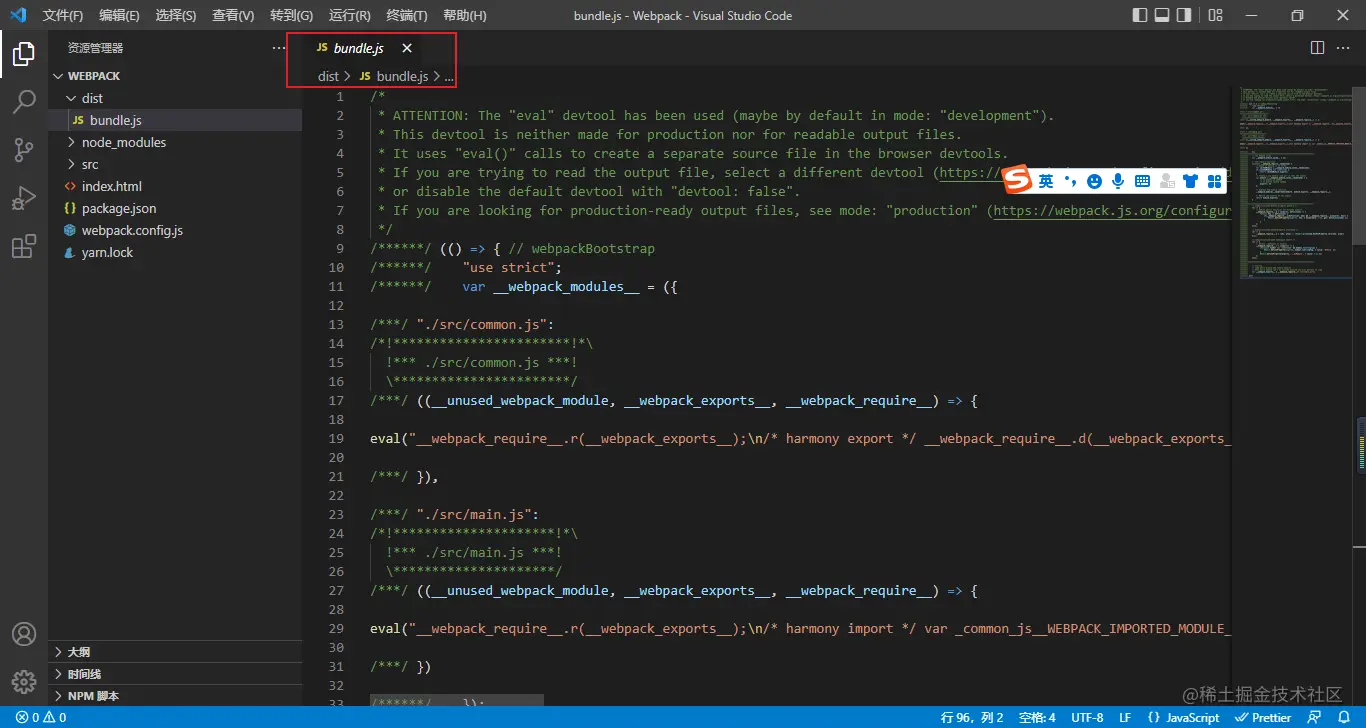Open the Manage gear menu
Image resolution: width=1366 pixels, height=728 pixels.
24,682
